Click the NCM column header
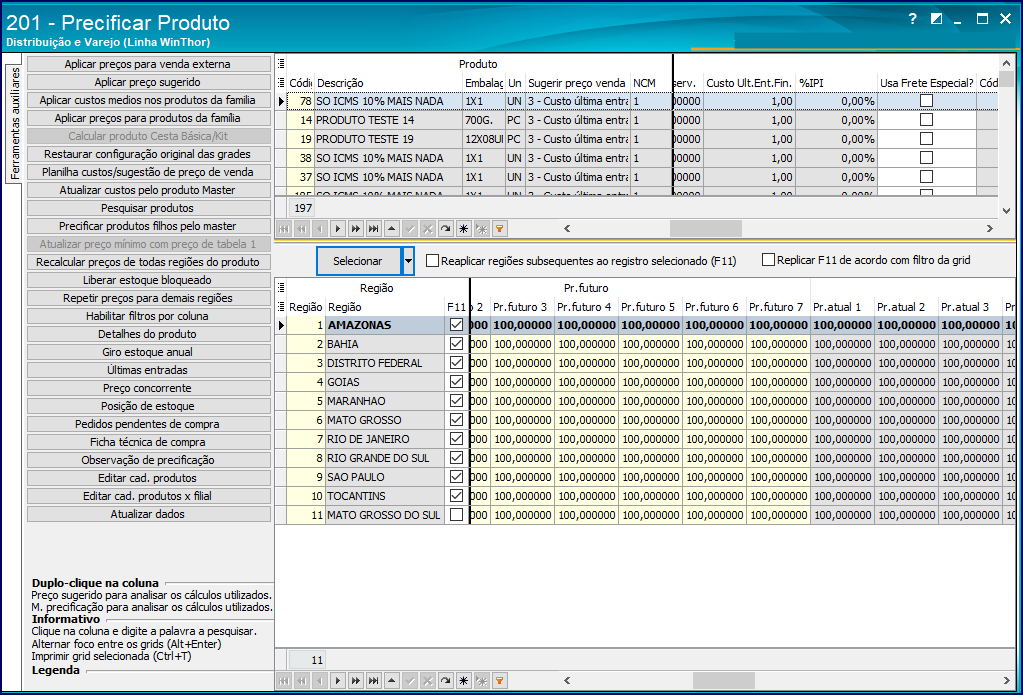Screen dimensions: 1023x695 (x=651, y=83)
